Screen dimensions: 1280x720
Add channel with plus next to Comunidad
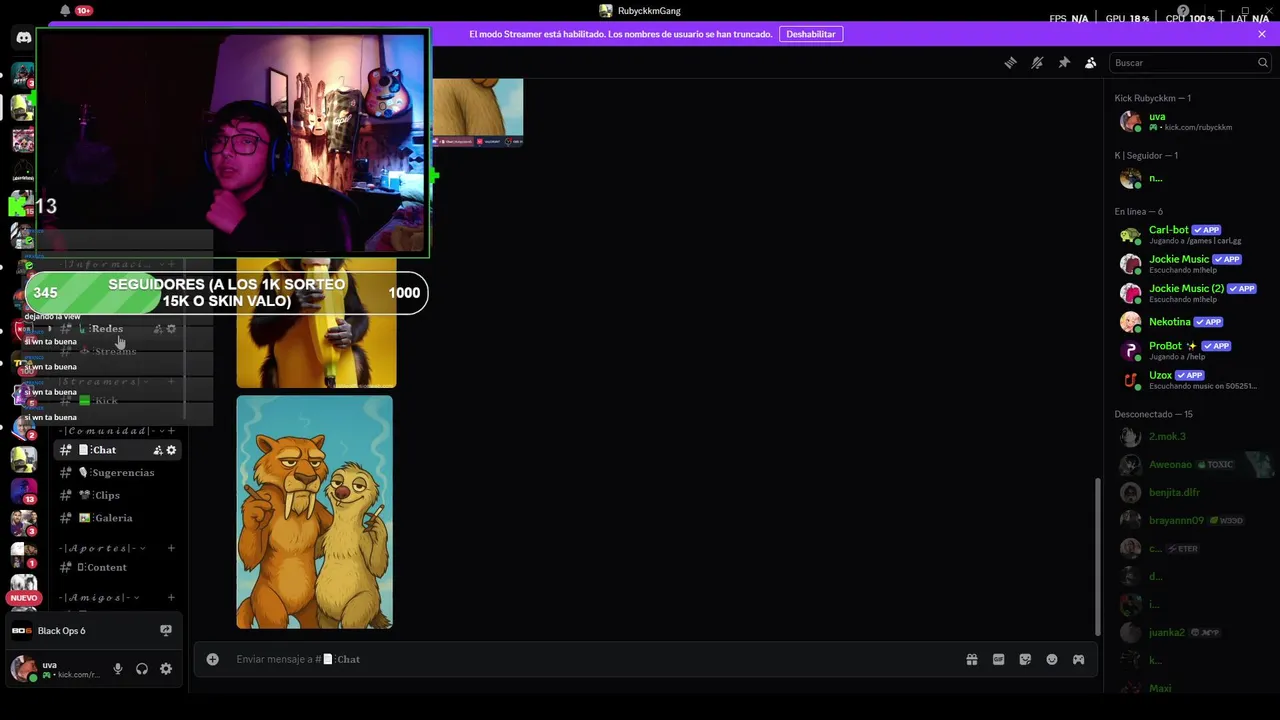point(171,431)
